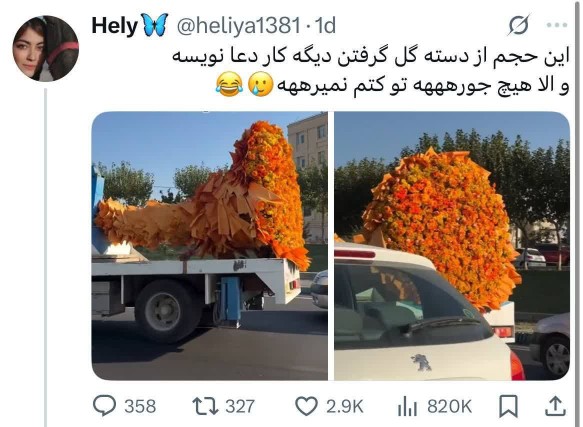Open the three-dot more options menu
Image resolution: width=583 pixels, height=427 pixels.
click(557, 25)
